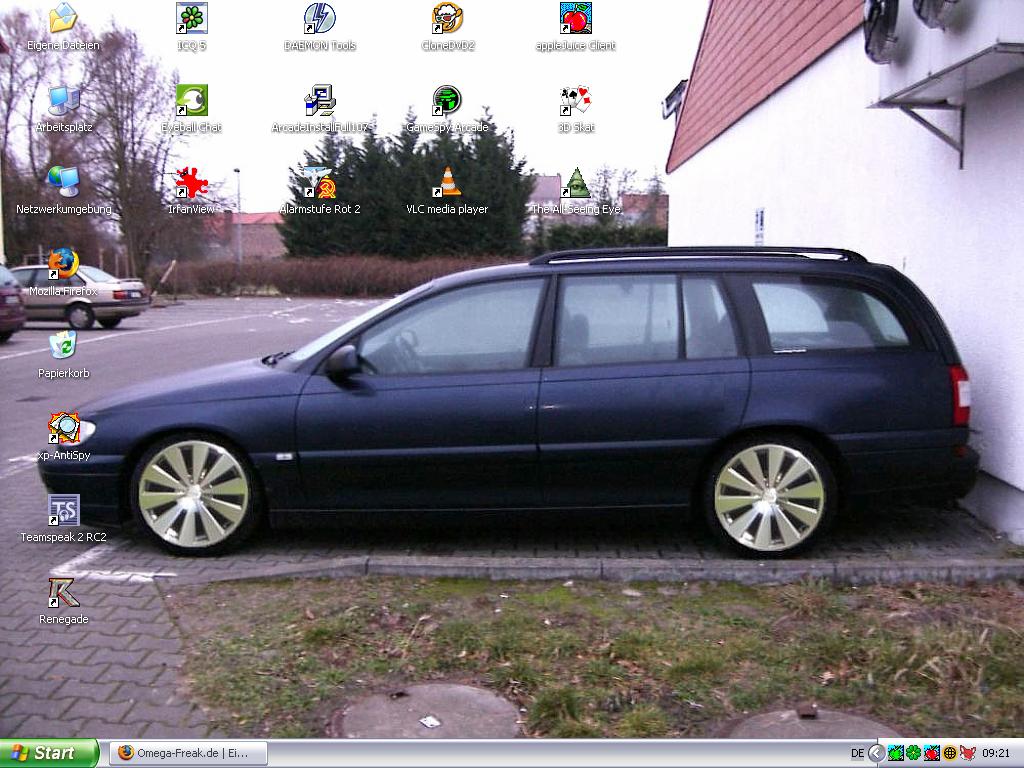The image size is (1024, 768).
Task: Open Alarmstufe Rot 2 shortcut
Action: 319,183
